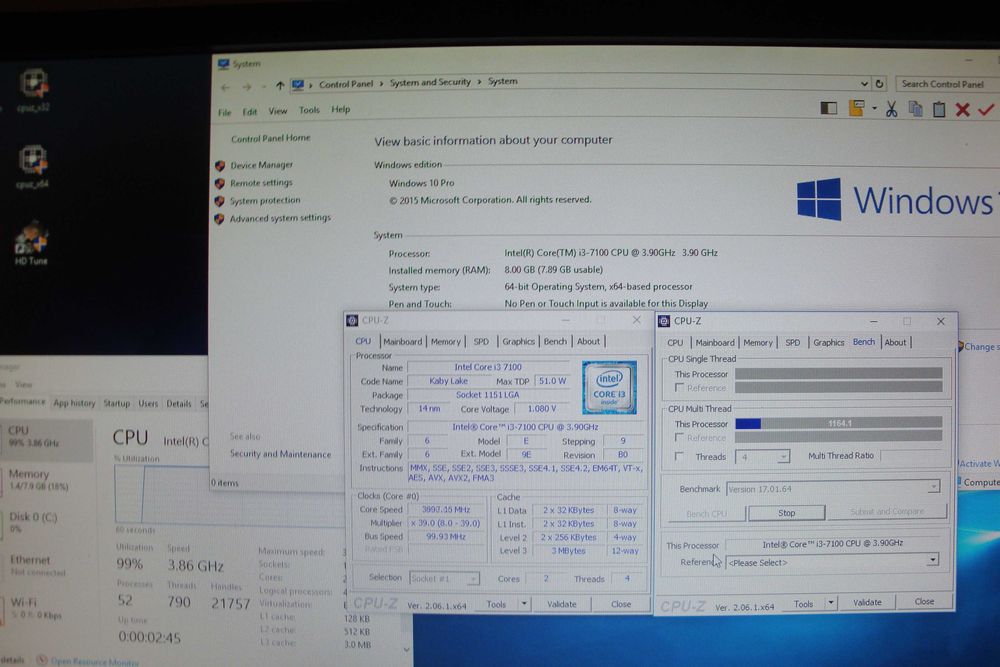Click Close in the right CPU-Z window
The image size is (1000, 667).
924,601
